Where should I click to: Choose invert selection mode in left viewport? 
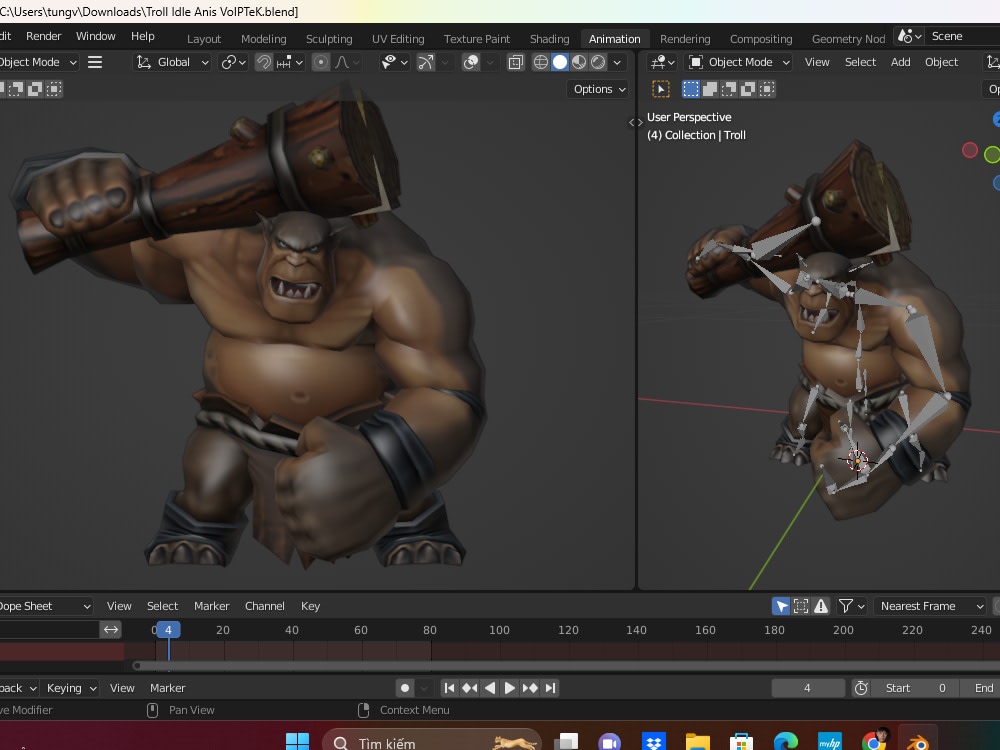(x=35, y=89)
